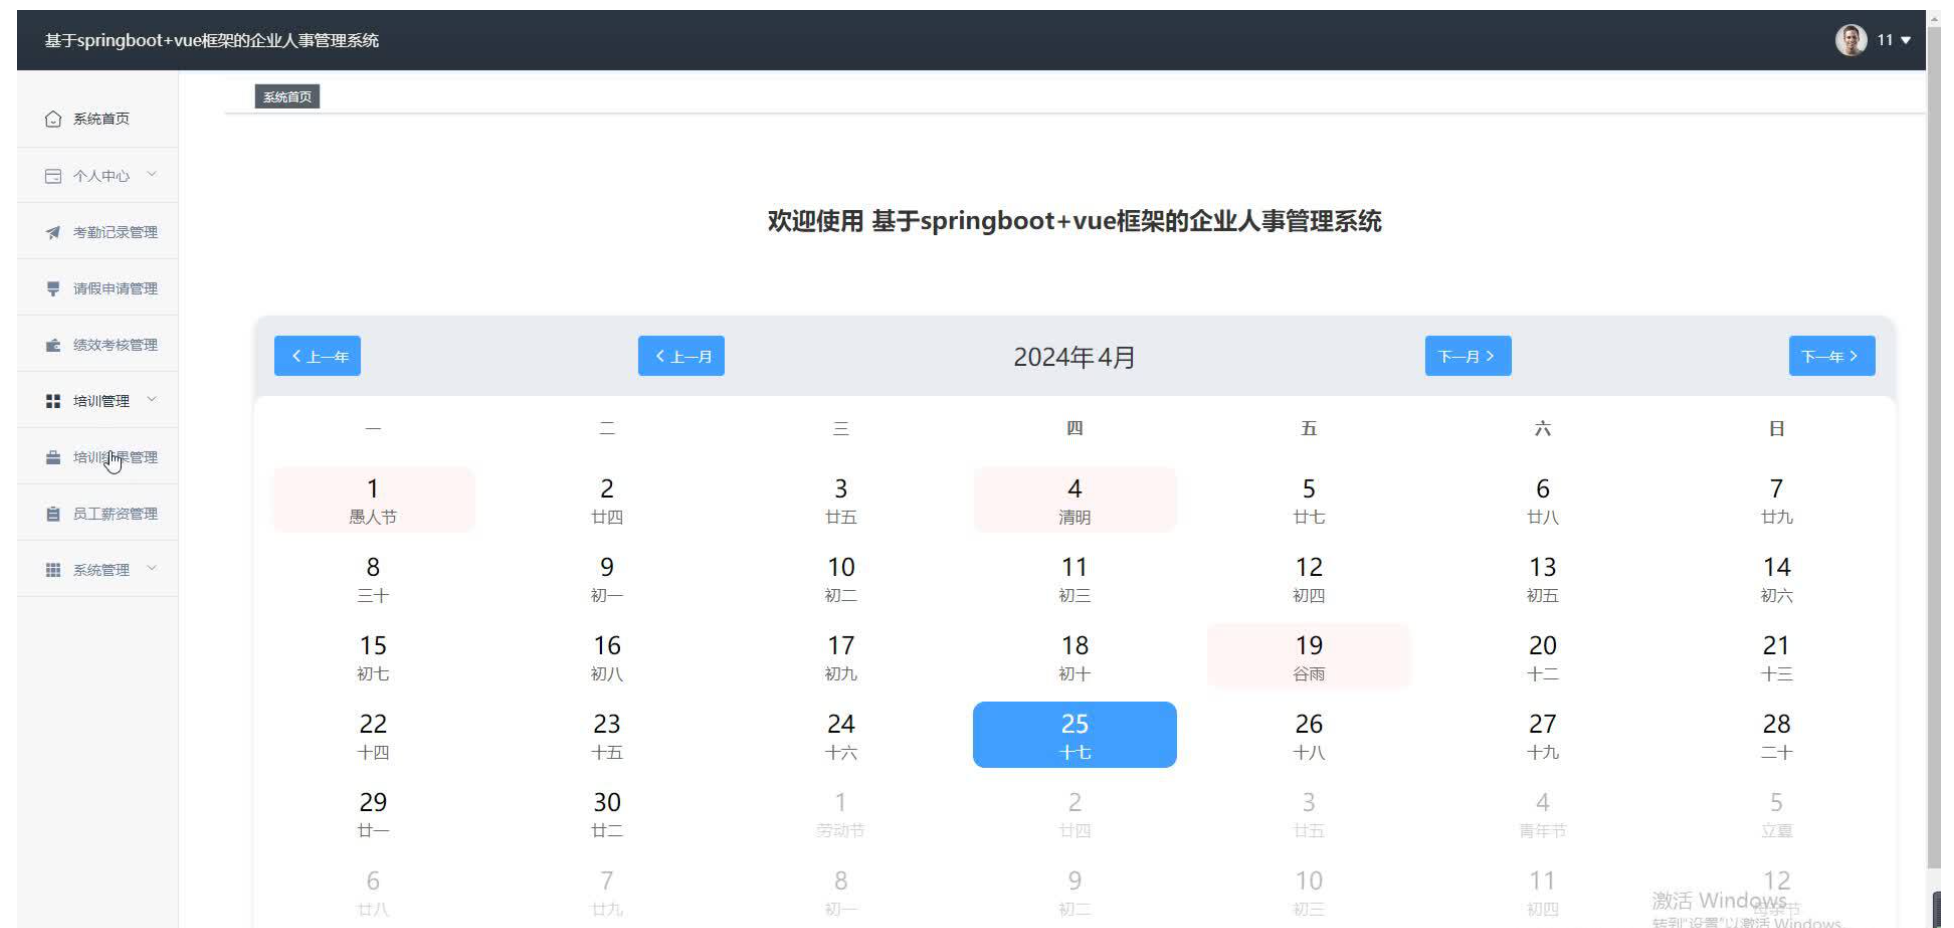Select date 12 初四 on the calendar
1954x928 pixels.
click(x=1309, y=578)
